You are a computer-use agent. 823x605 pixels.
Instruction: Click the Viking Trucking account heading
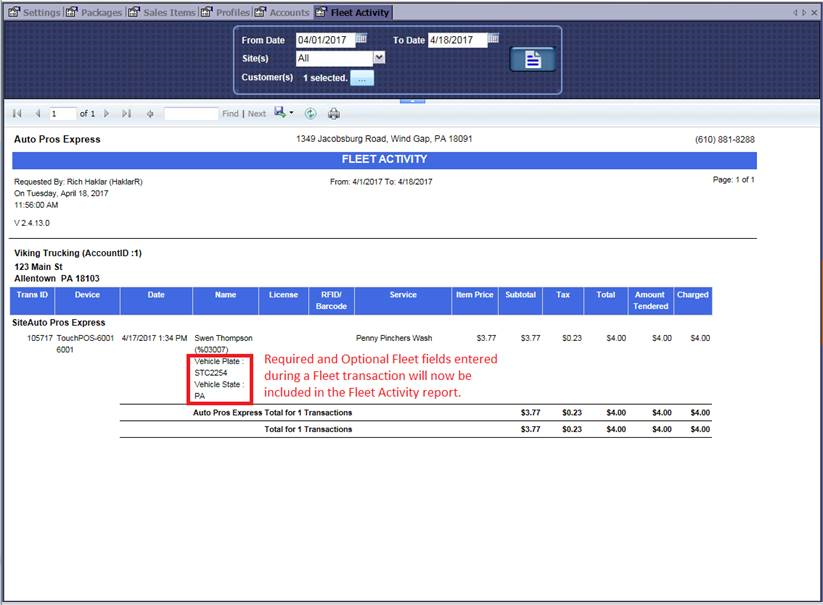[x=78, y=253]
